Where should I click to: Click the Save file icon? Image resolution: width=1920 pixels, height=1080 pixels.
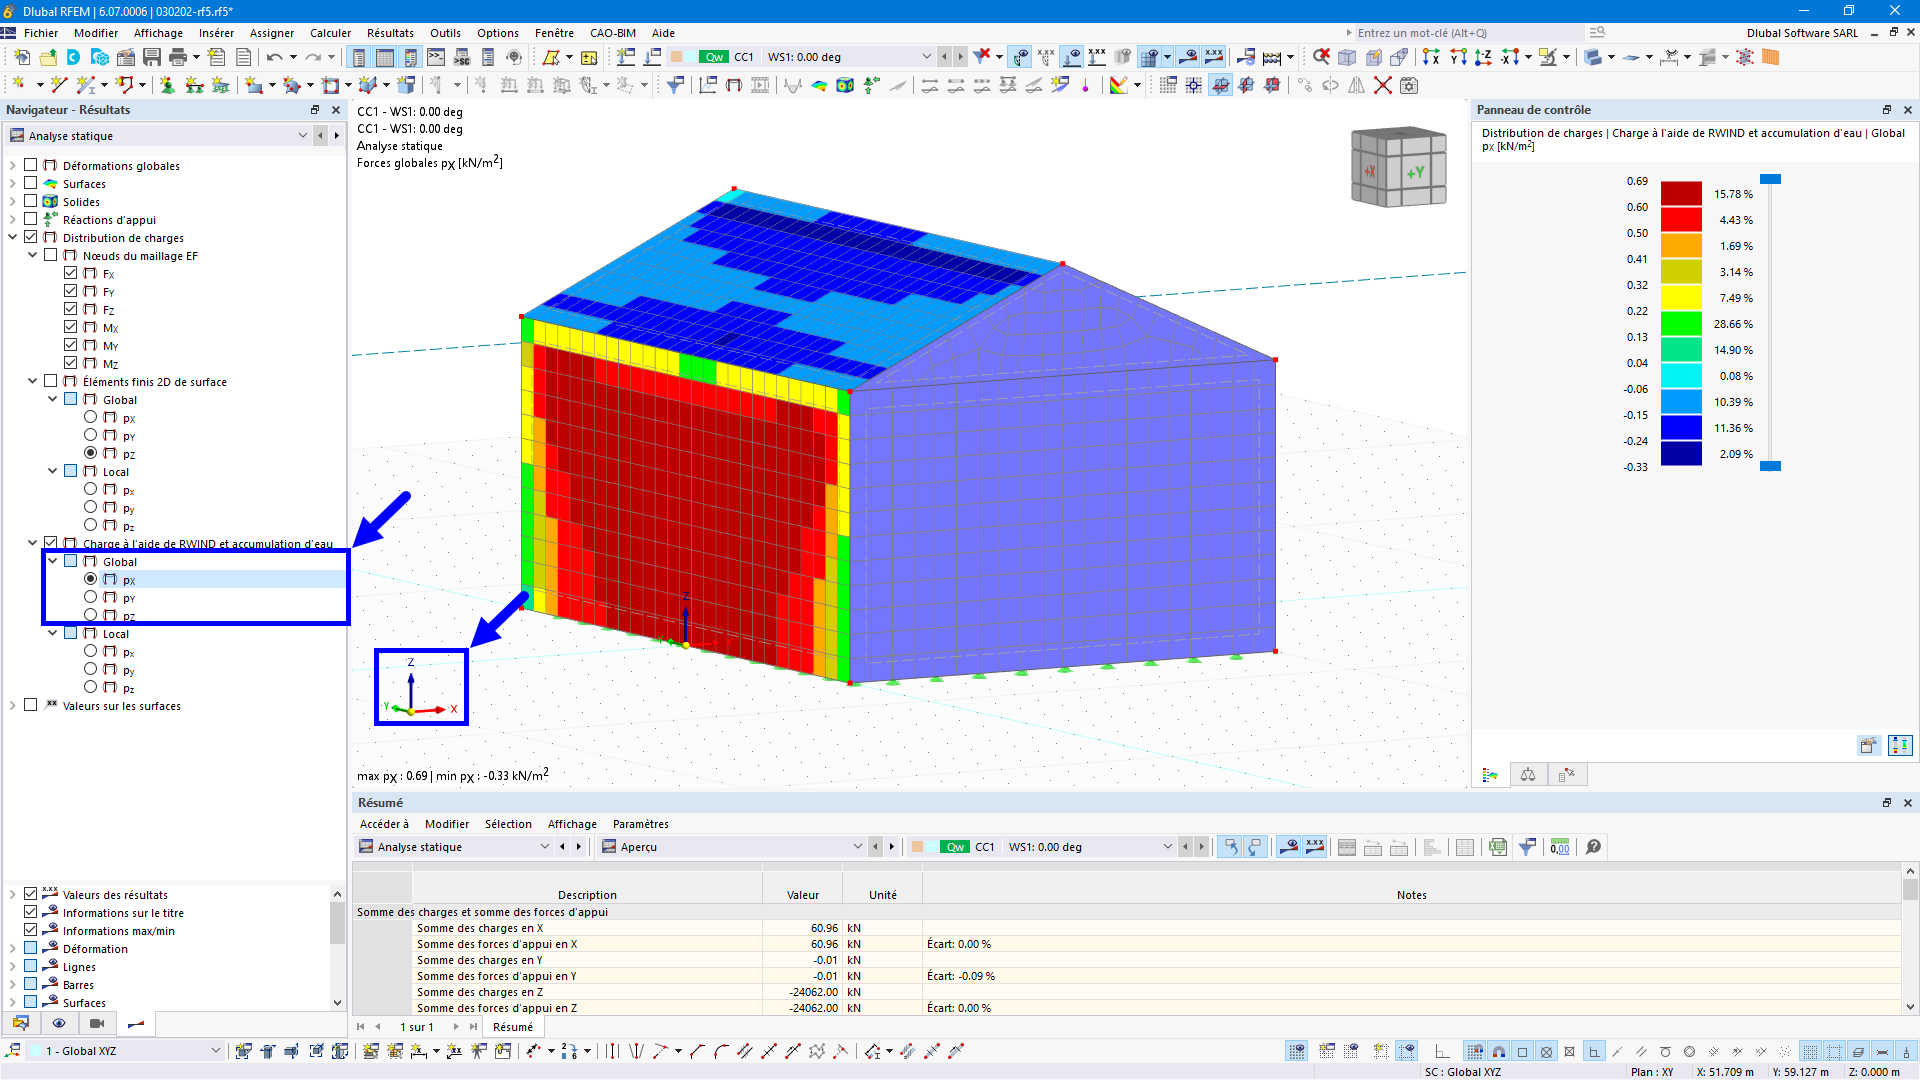pyautogui.click(x=152, y=57)
